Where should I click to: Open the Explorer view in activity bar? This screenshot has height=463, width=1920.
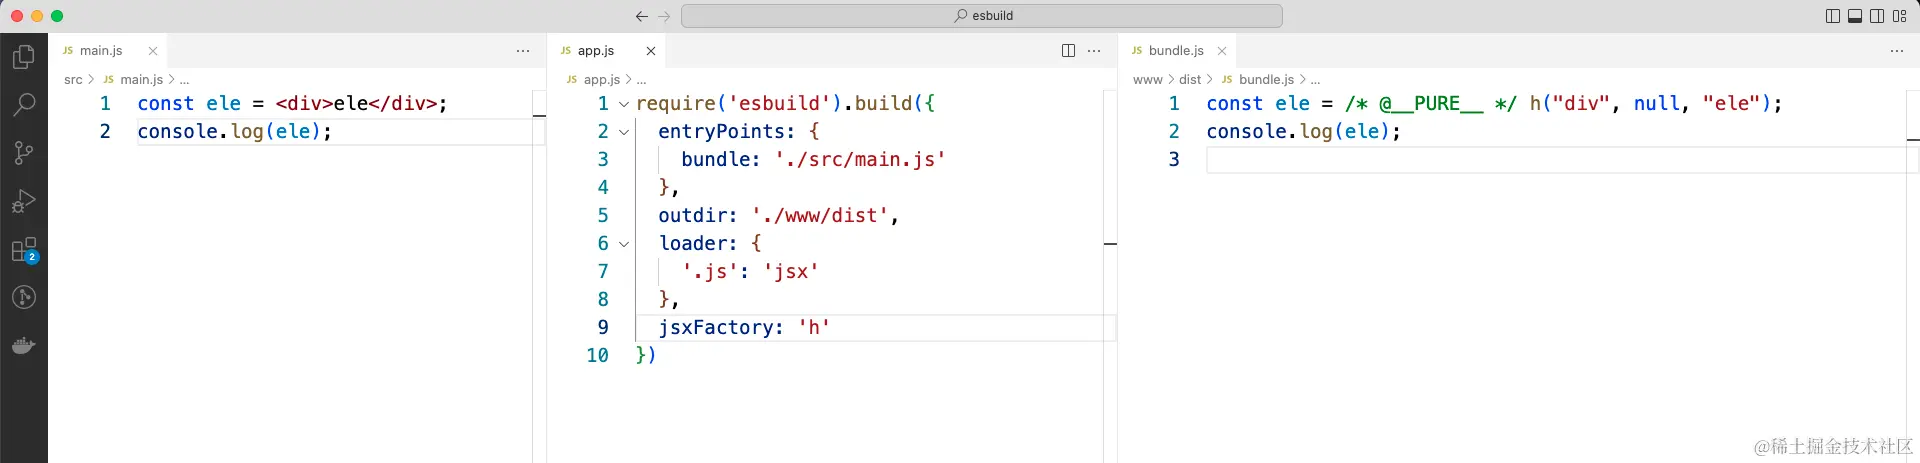[x=24, y=57]
